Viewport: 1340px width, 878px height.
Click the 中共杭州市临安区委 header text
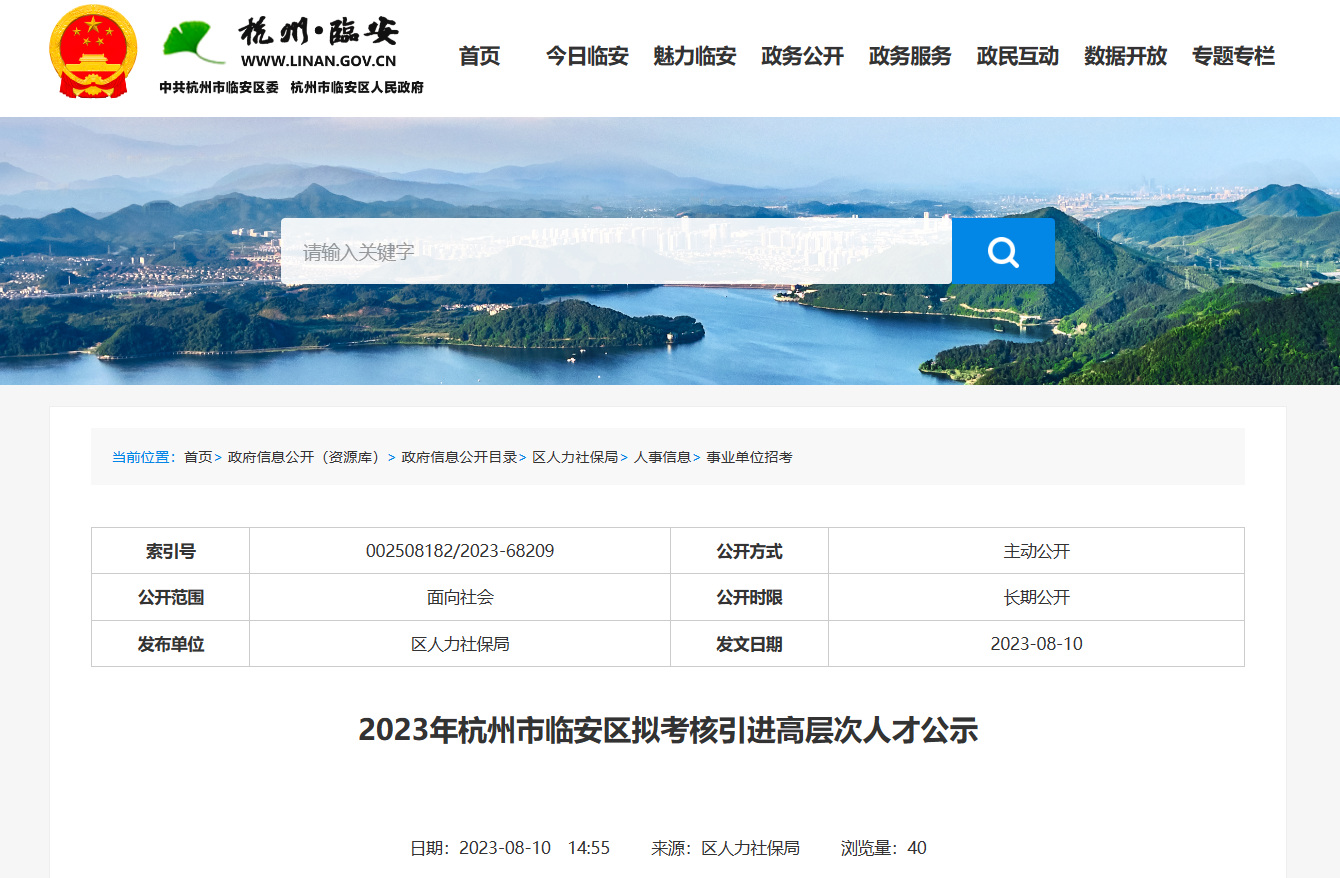(x=219, y=87)
